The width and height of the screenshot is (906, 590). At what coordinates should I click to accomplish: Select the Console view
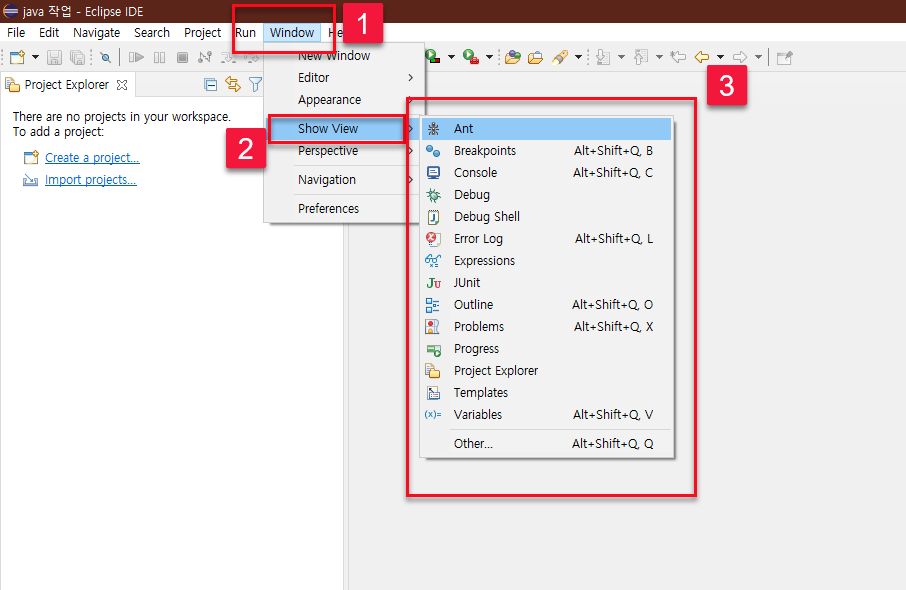coord(547,173)
